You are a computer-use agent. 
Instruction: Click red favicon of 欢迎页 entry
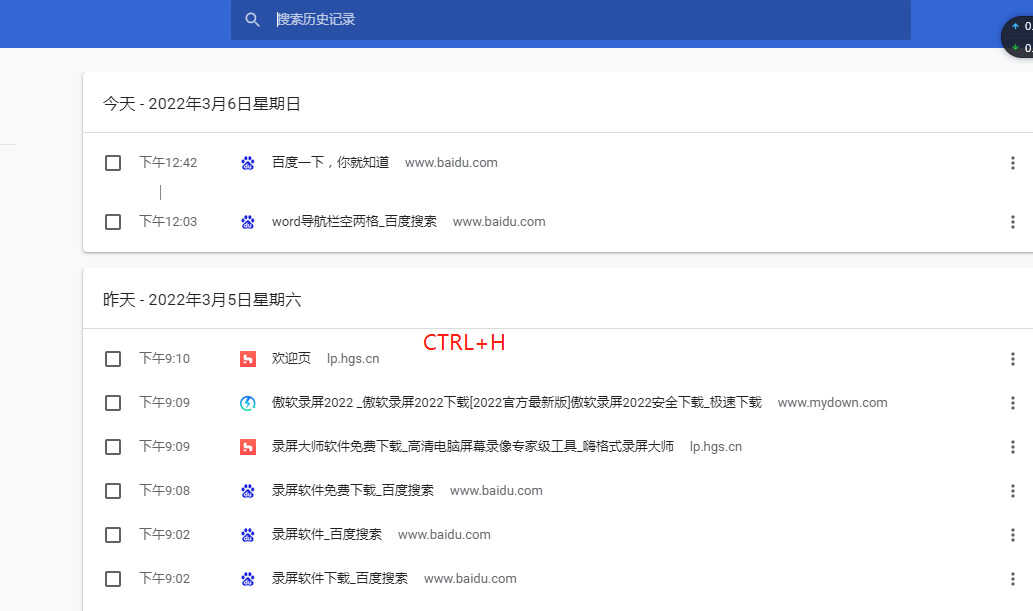248,359
